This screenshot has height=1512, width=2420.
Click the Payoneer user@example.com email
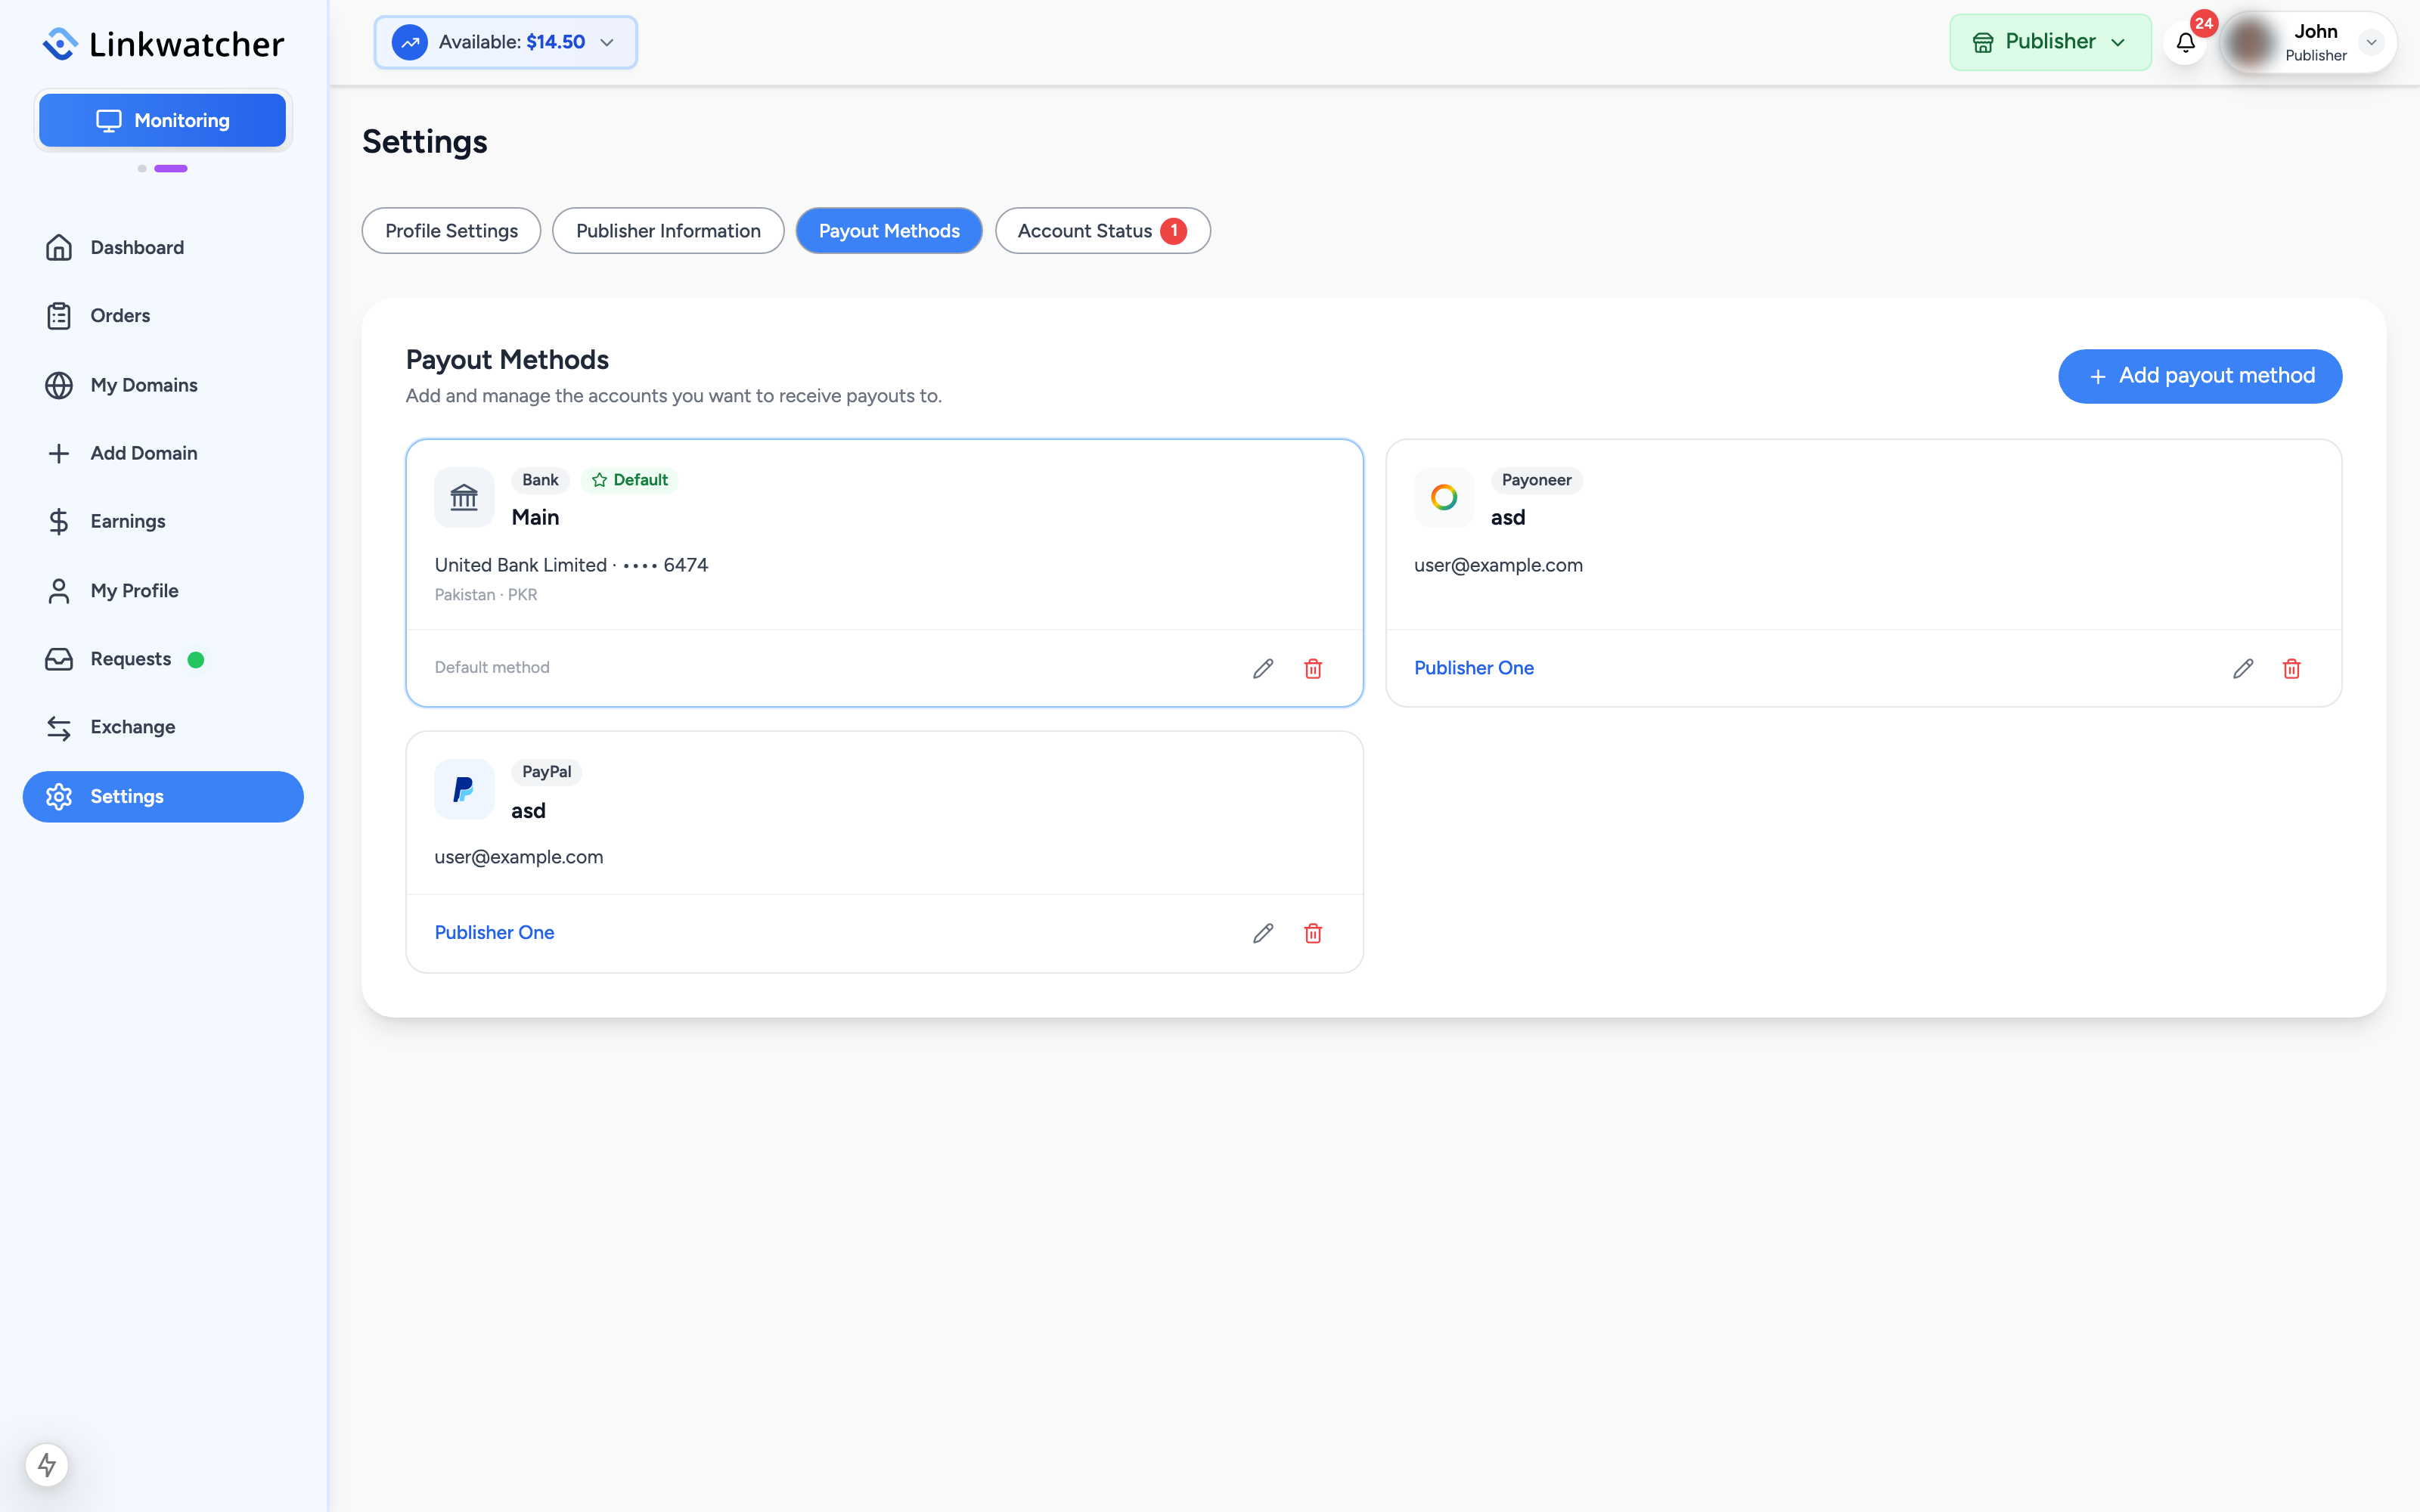(1498, 565)
